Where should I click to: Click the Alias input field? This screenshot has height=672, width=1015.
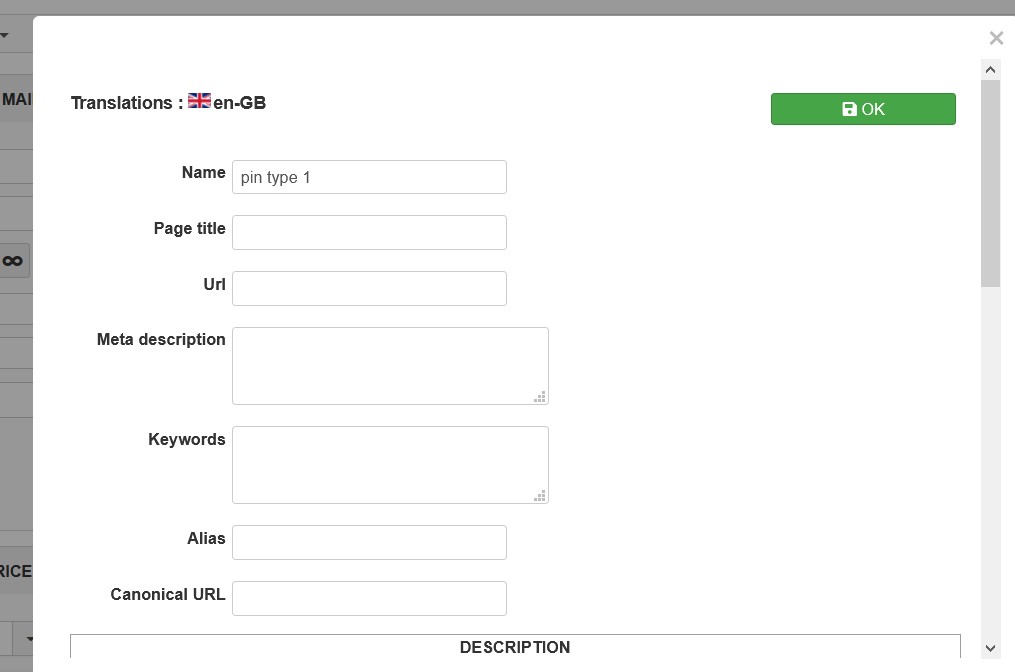(369, 542)
